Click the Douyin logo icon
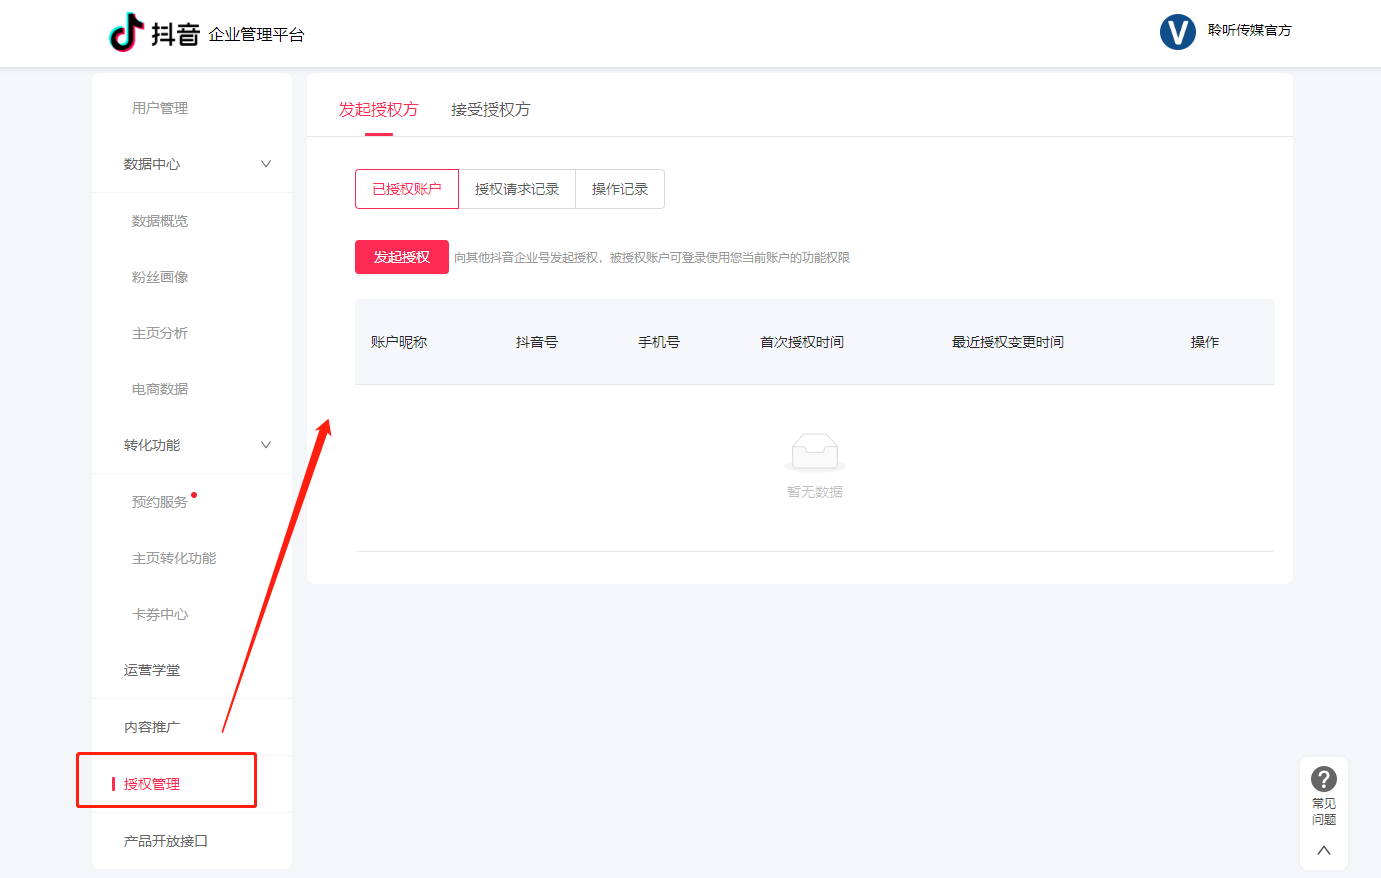1381x878 pixels. pos(126,32)
